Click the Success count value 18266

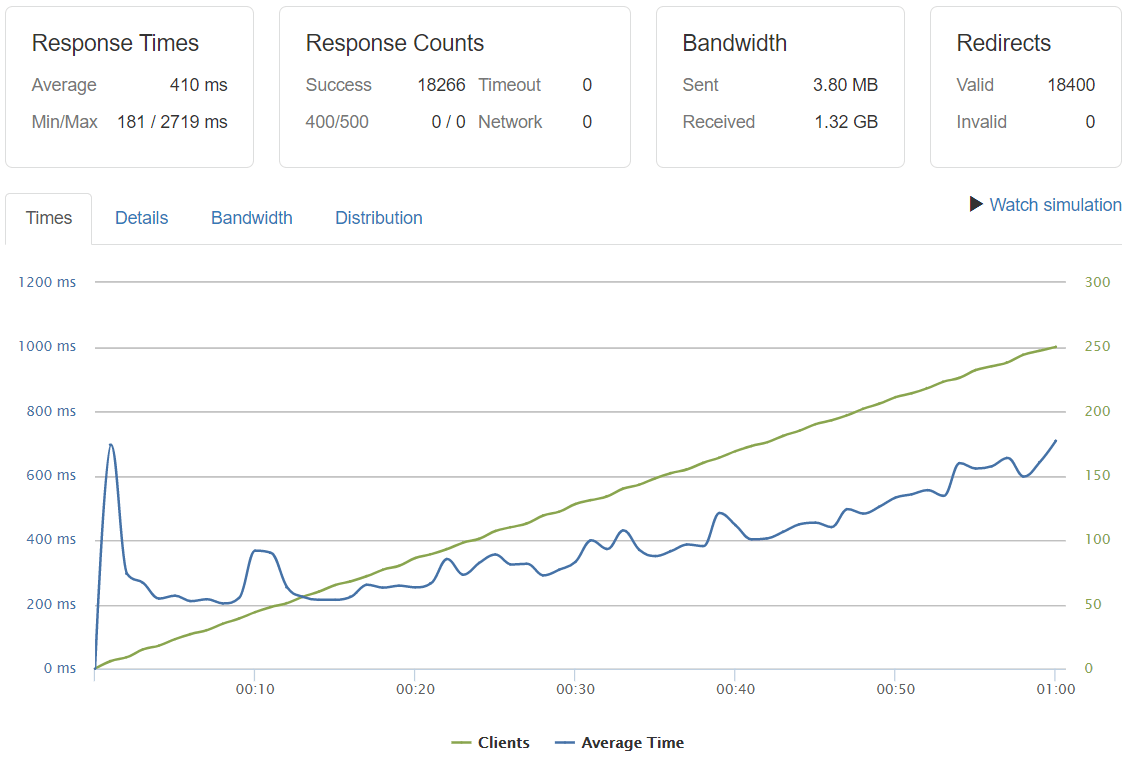pos(441,85)
